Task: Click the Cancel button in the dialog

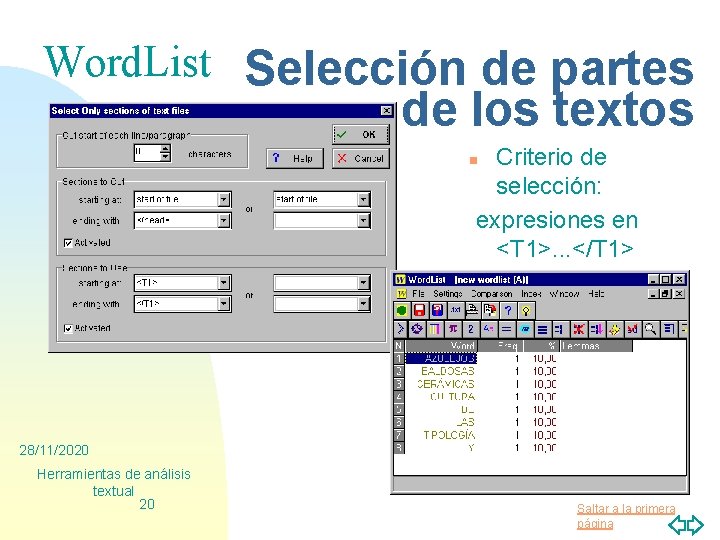Action: pyautogui.click(x=361, y=158)
